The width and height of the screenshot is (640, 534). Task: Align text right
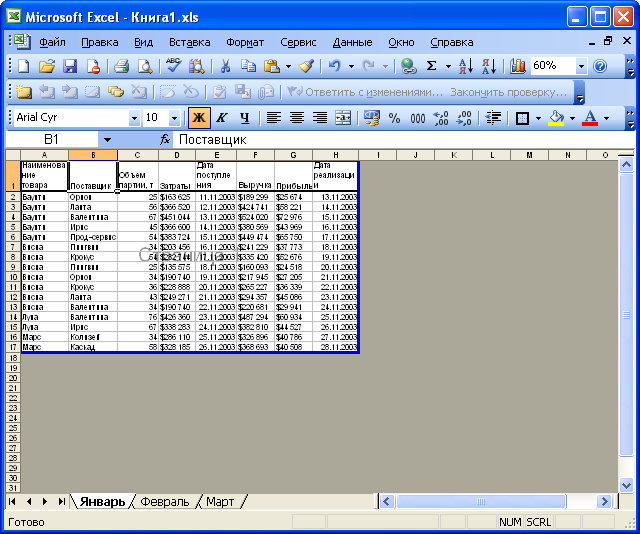coord(320,118)
